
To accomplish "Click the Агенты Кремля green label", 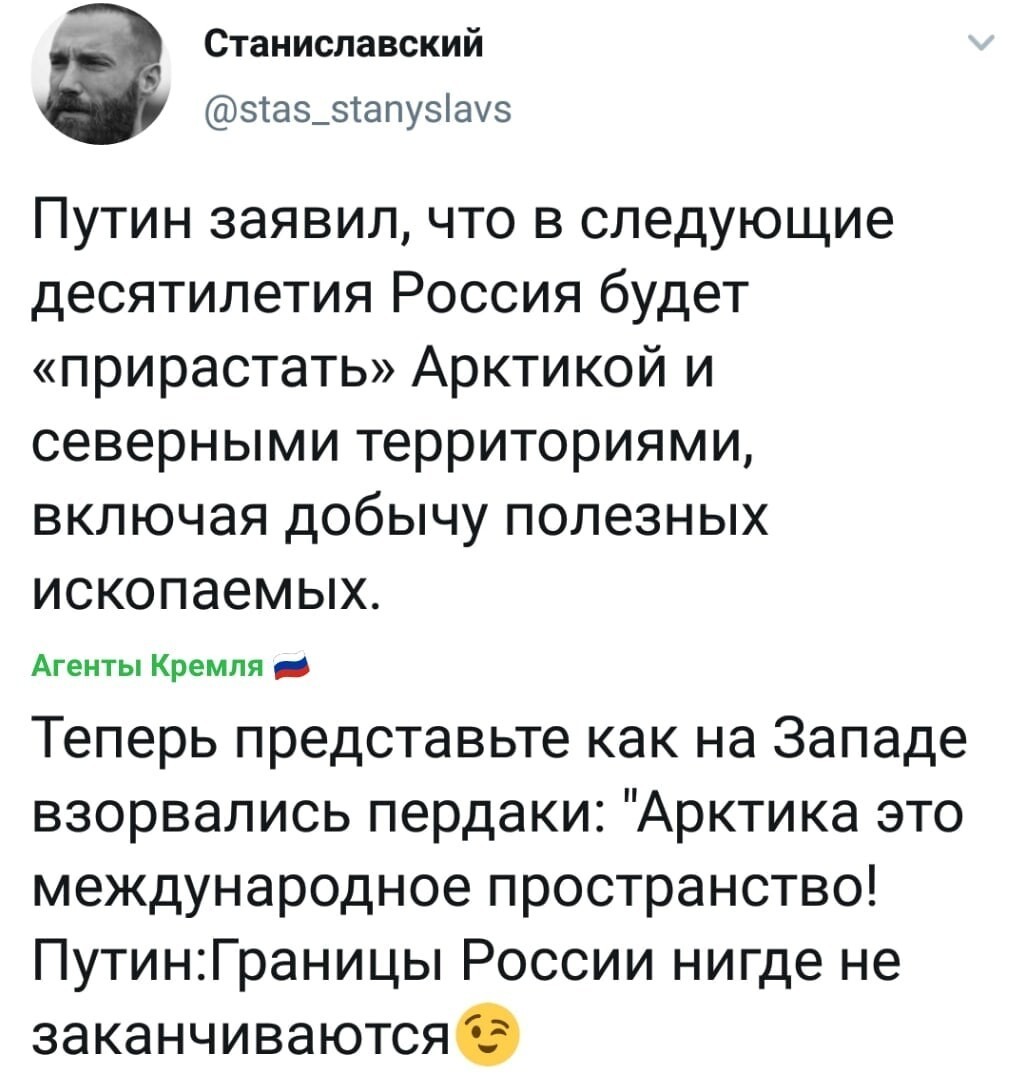I will click(148, 666).
